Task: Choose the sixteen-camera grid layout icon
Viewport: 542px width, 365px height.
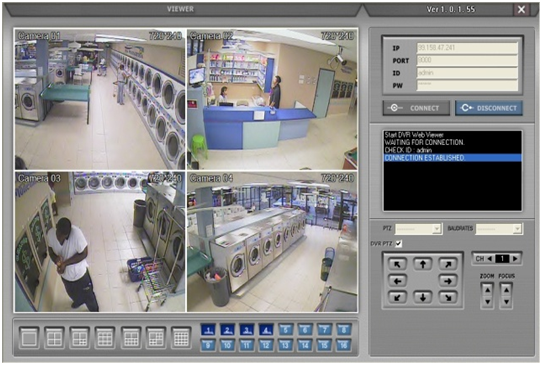Action: (x=181, y=337)
